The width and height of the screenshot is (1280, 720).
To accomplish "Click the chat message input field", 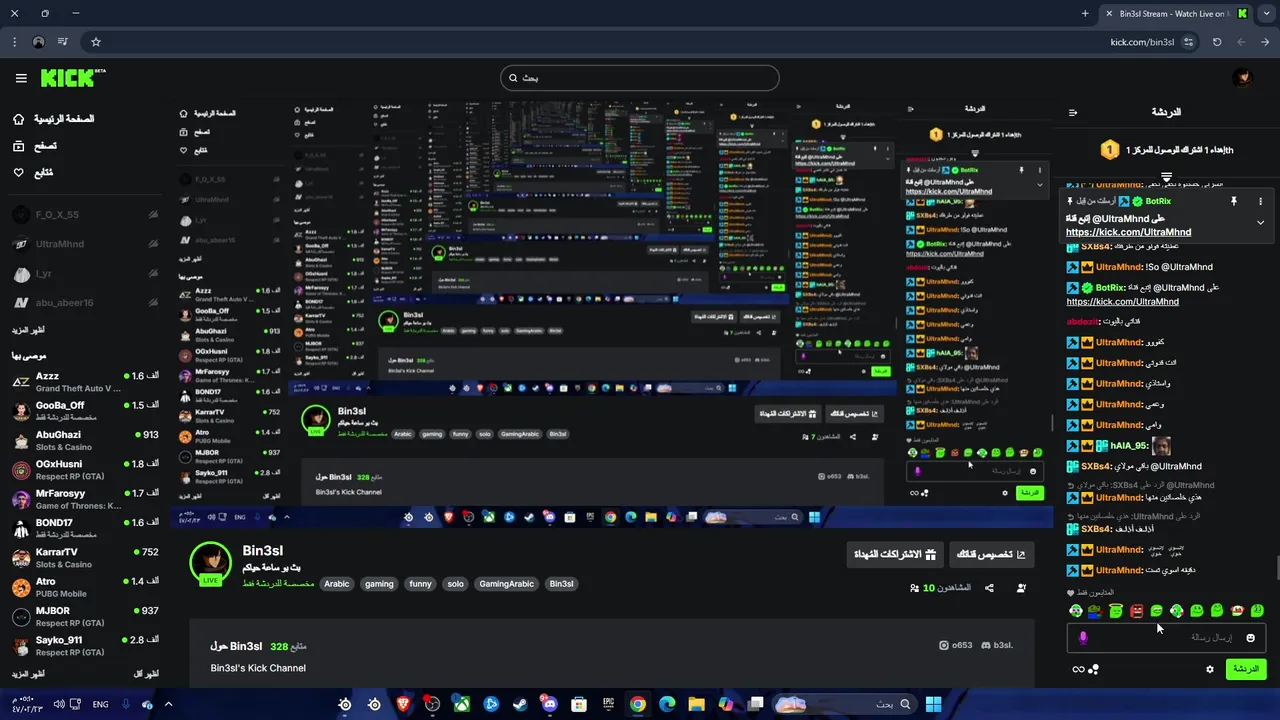I will [1166, 638].
